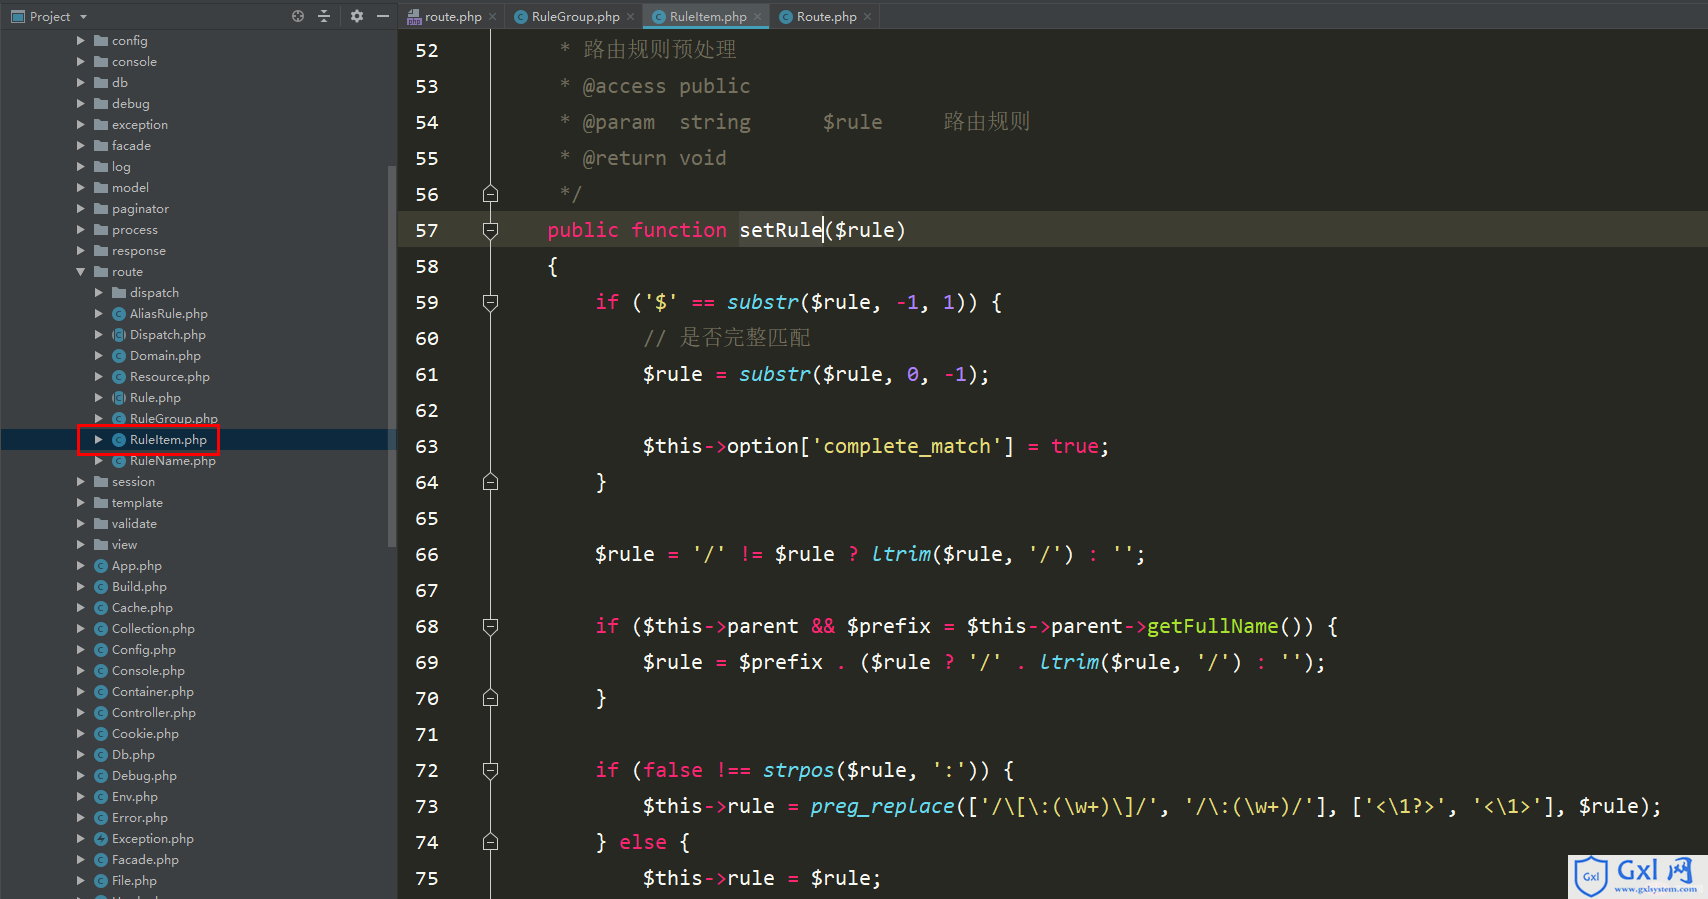The height and width of the screenshot is (899, 1708).
Task: Click the Cache.php class icon
Action: click(101, 608)
